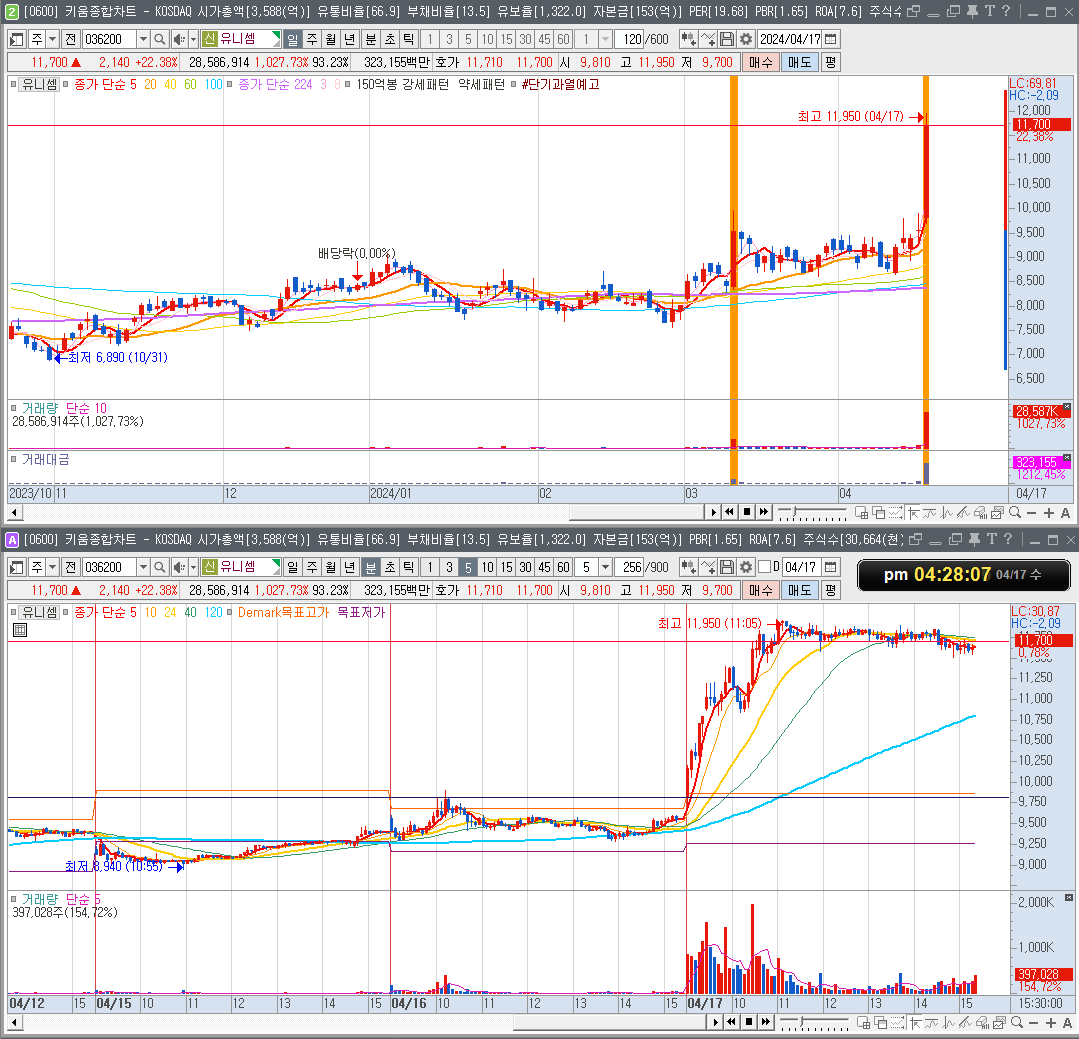Adjust candle width slider in bottom chart
Viewport: 1079px width, 1039px height.
point(814,1022)
